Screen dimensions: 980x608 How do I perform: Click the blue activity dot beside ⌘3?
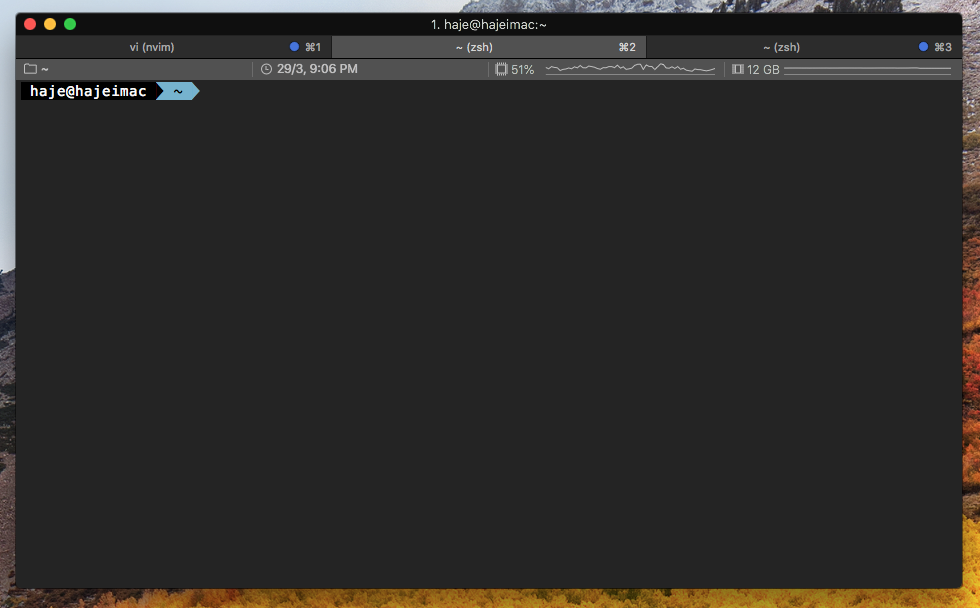coord(923,47)
